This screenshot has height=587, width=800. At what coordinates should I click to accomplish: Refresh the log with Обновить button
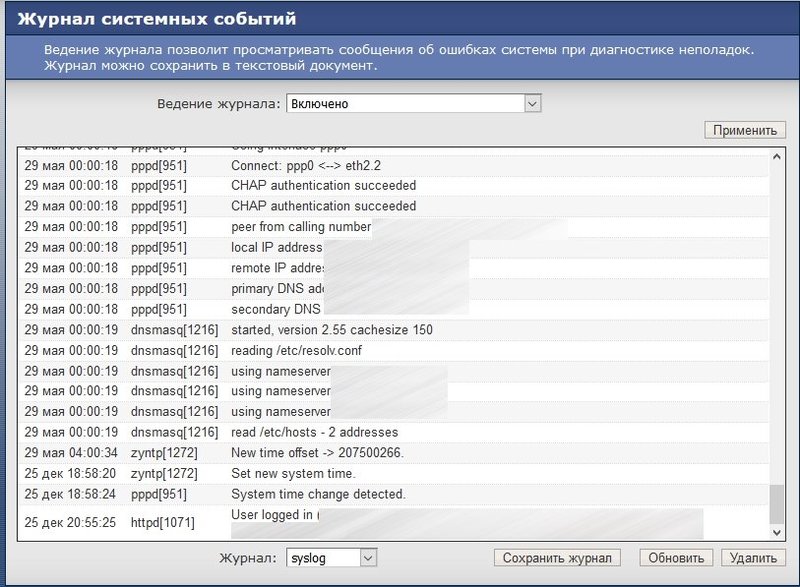[x=676, y=558]
